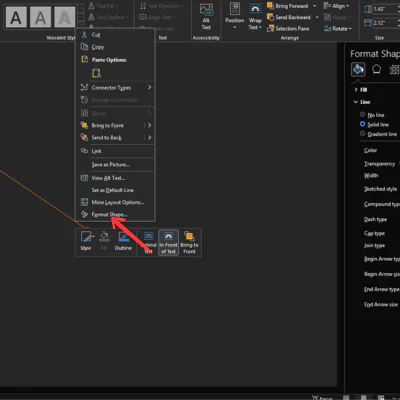400x400 pixels.
Task: Click the Connector Types icon
Action: pyautogui.click(x=84, y=87)
